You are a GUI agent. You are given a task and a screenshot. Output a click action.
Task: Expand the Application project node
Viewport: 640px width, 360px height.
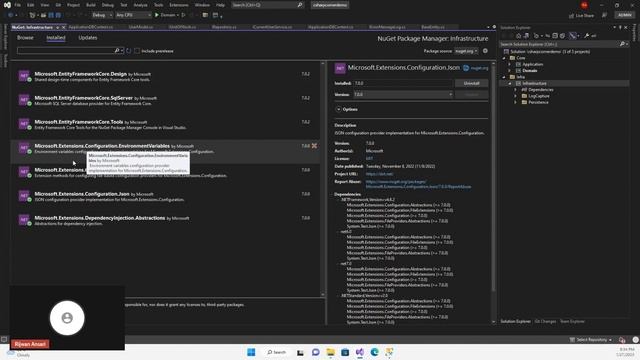(x=509, y=64)
